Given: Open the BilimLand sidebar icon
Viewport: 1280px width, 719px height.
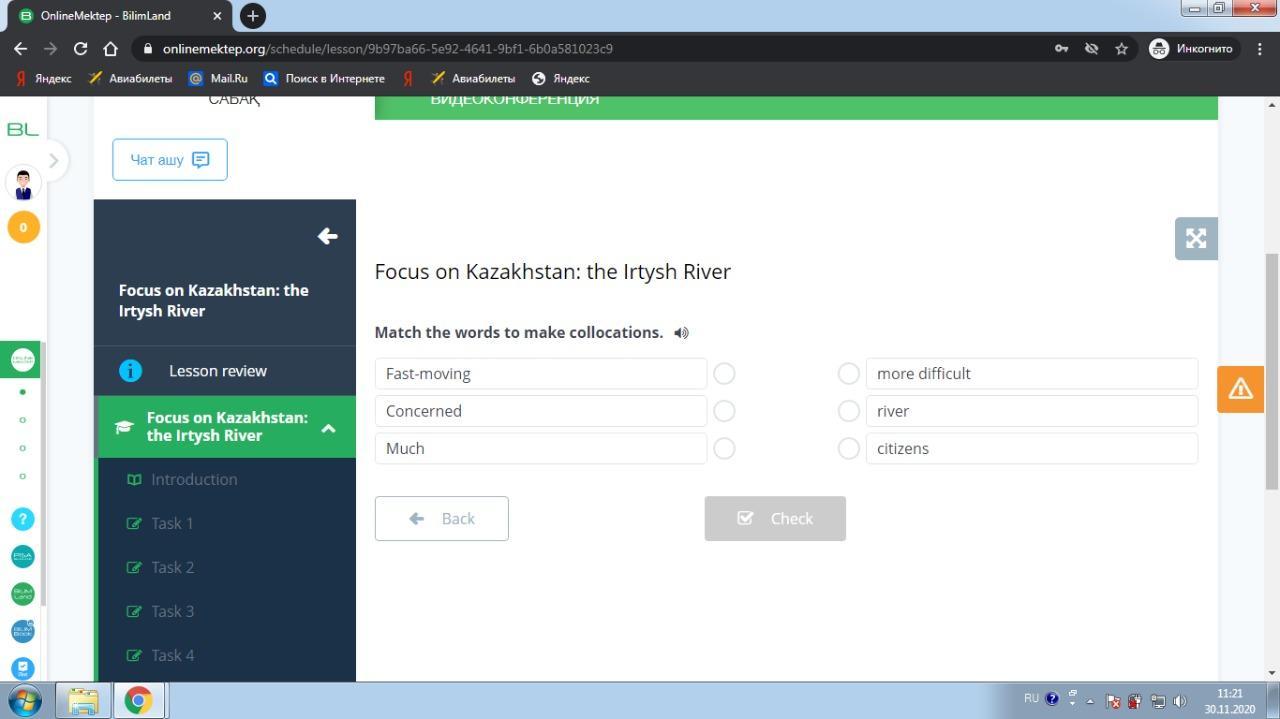Looking at the screenshot, I should tap(22, 594).
